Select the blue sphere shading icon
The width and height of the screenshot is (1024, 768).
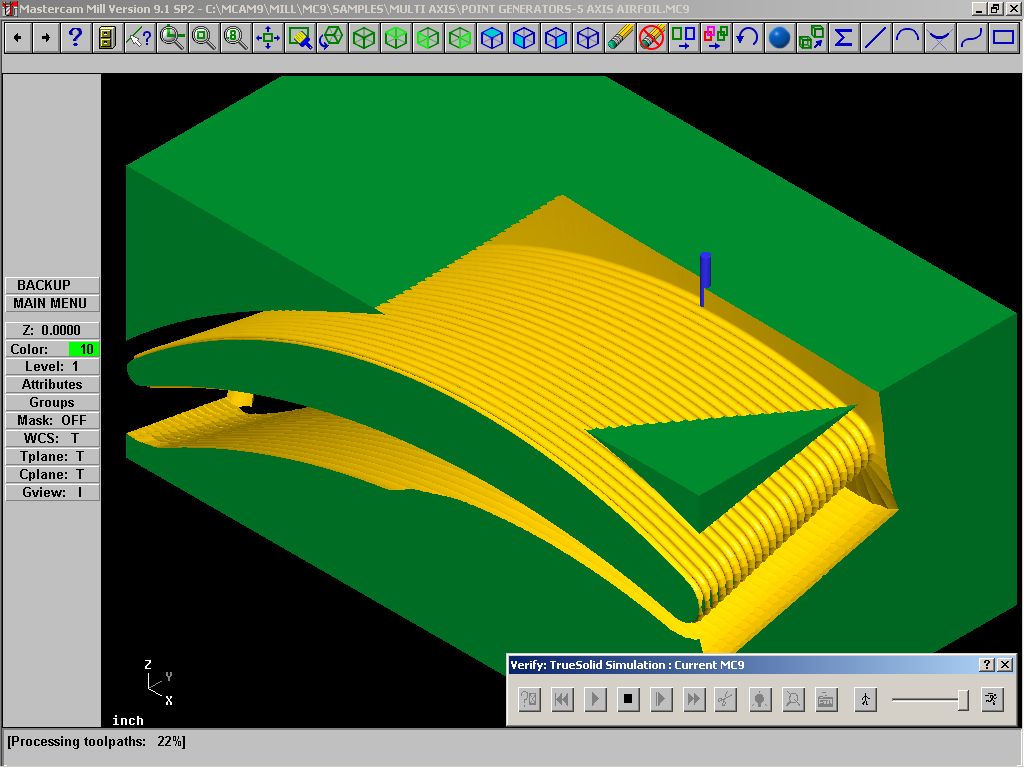[779, 38]
